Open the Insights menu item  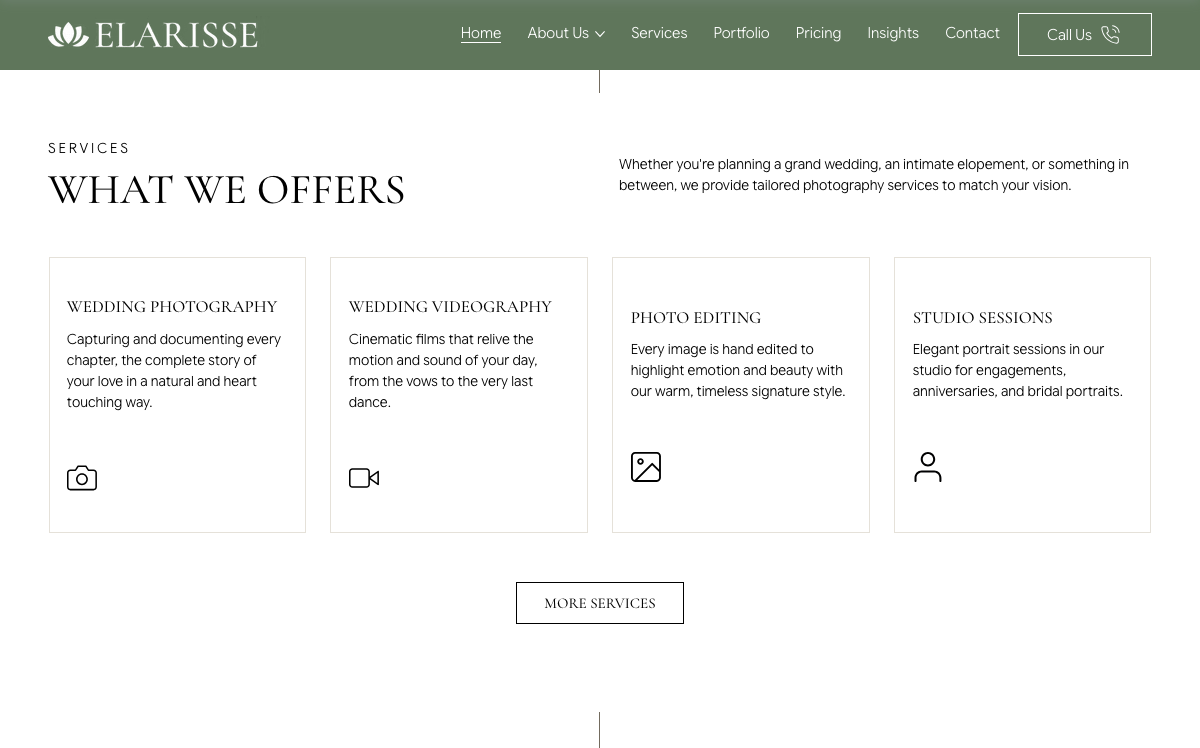(x=893, y=33)
